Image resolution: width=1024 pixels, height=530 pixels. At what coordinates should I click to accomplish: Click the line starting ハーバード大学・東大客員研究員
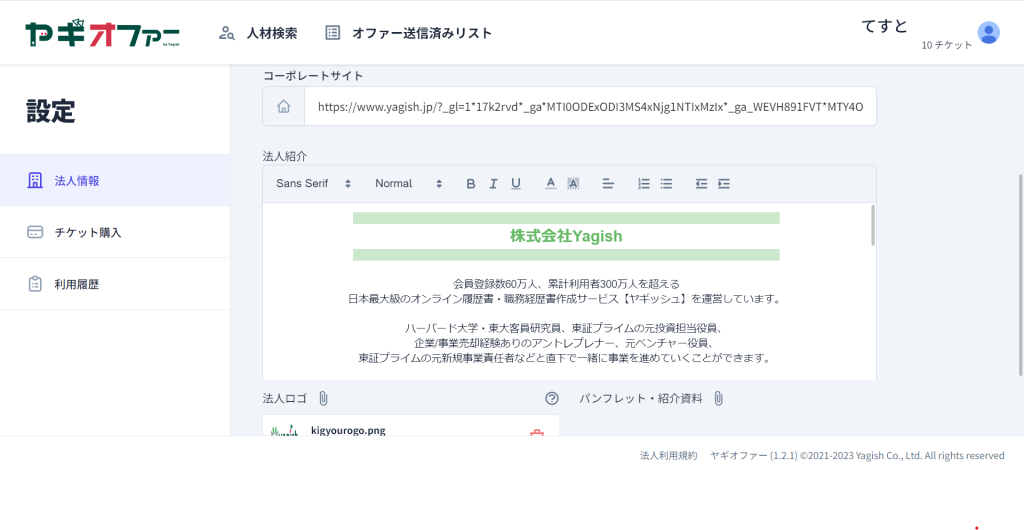[566, 328]
